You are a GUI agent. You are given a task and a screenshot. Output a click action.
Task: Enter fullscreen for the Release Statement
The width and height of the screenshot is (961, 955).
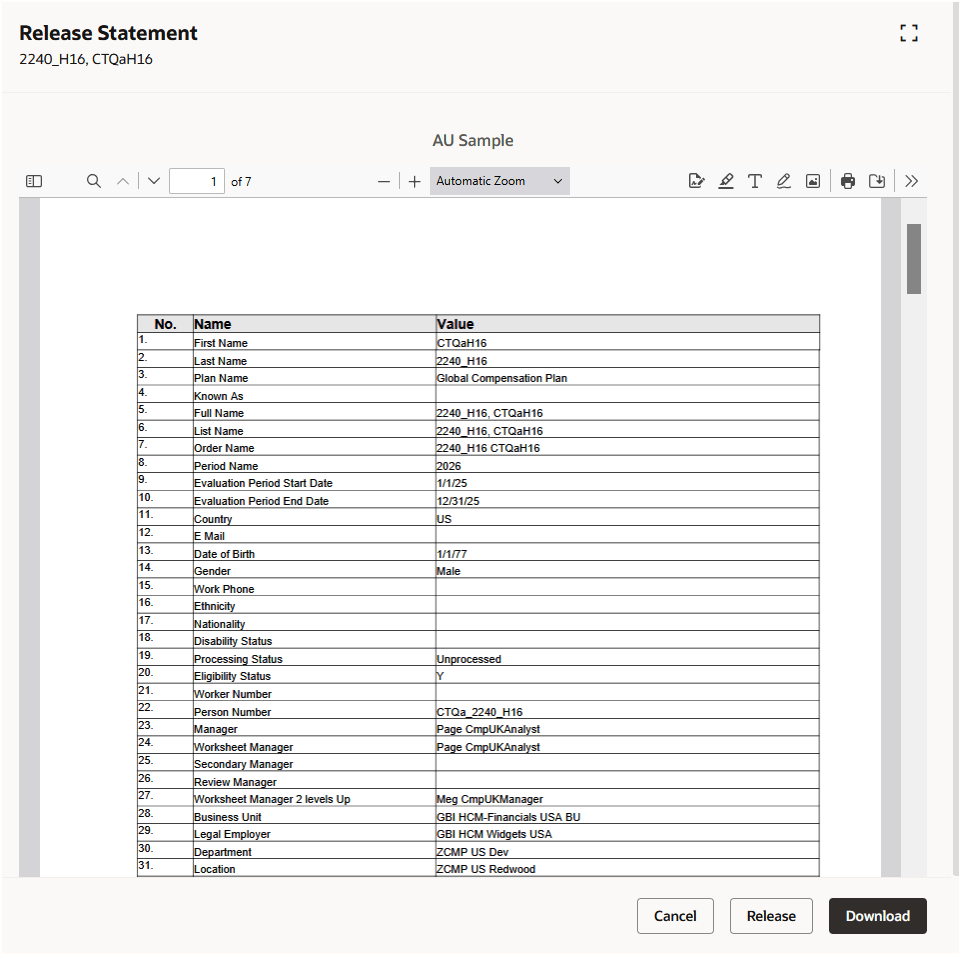tap(909, 32)
